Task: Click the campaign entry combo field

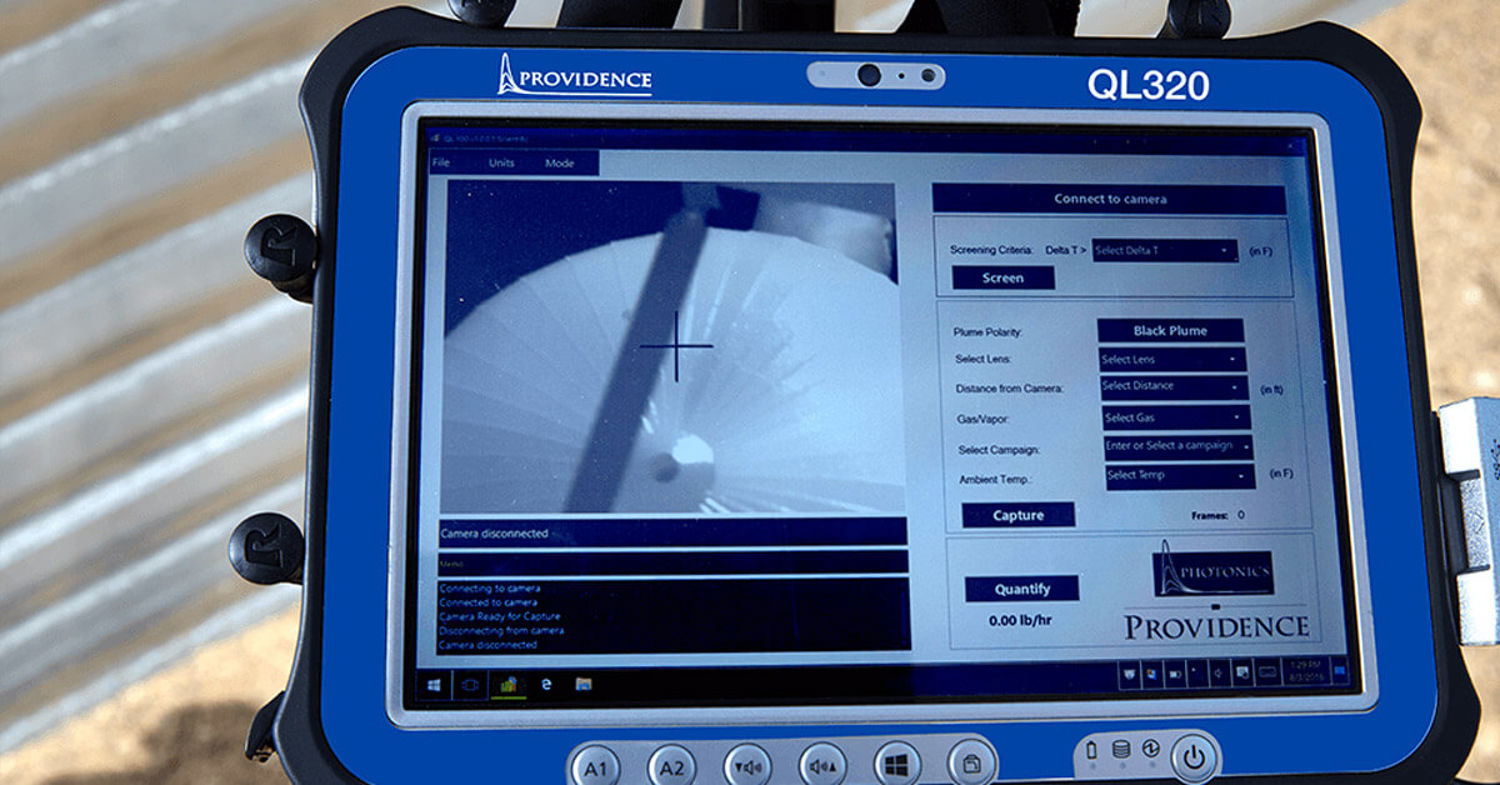Action: (1177, 446)
